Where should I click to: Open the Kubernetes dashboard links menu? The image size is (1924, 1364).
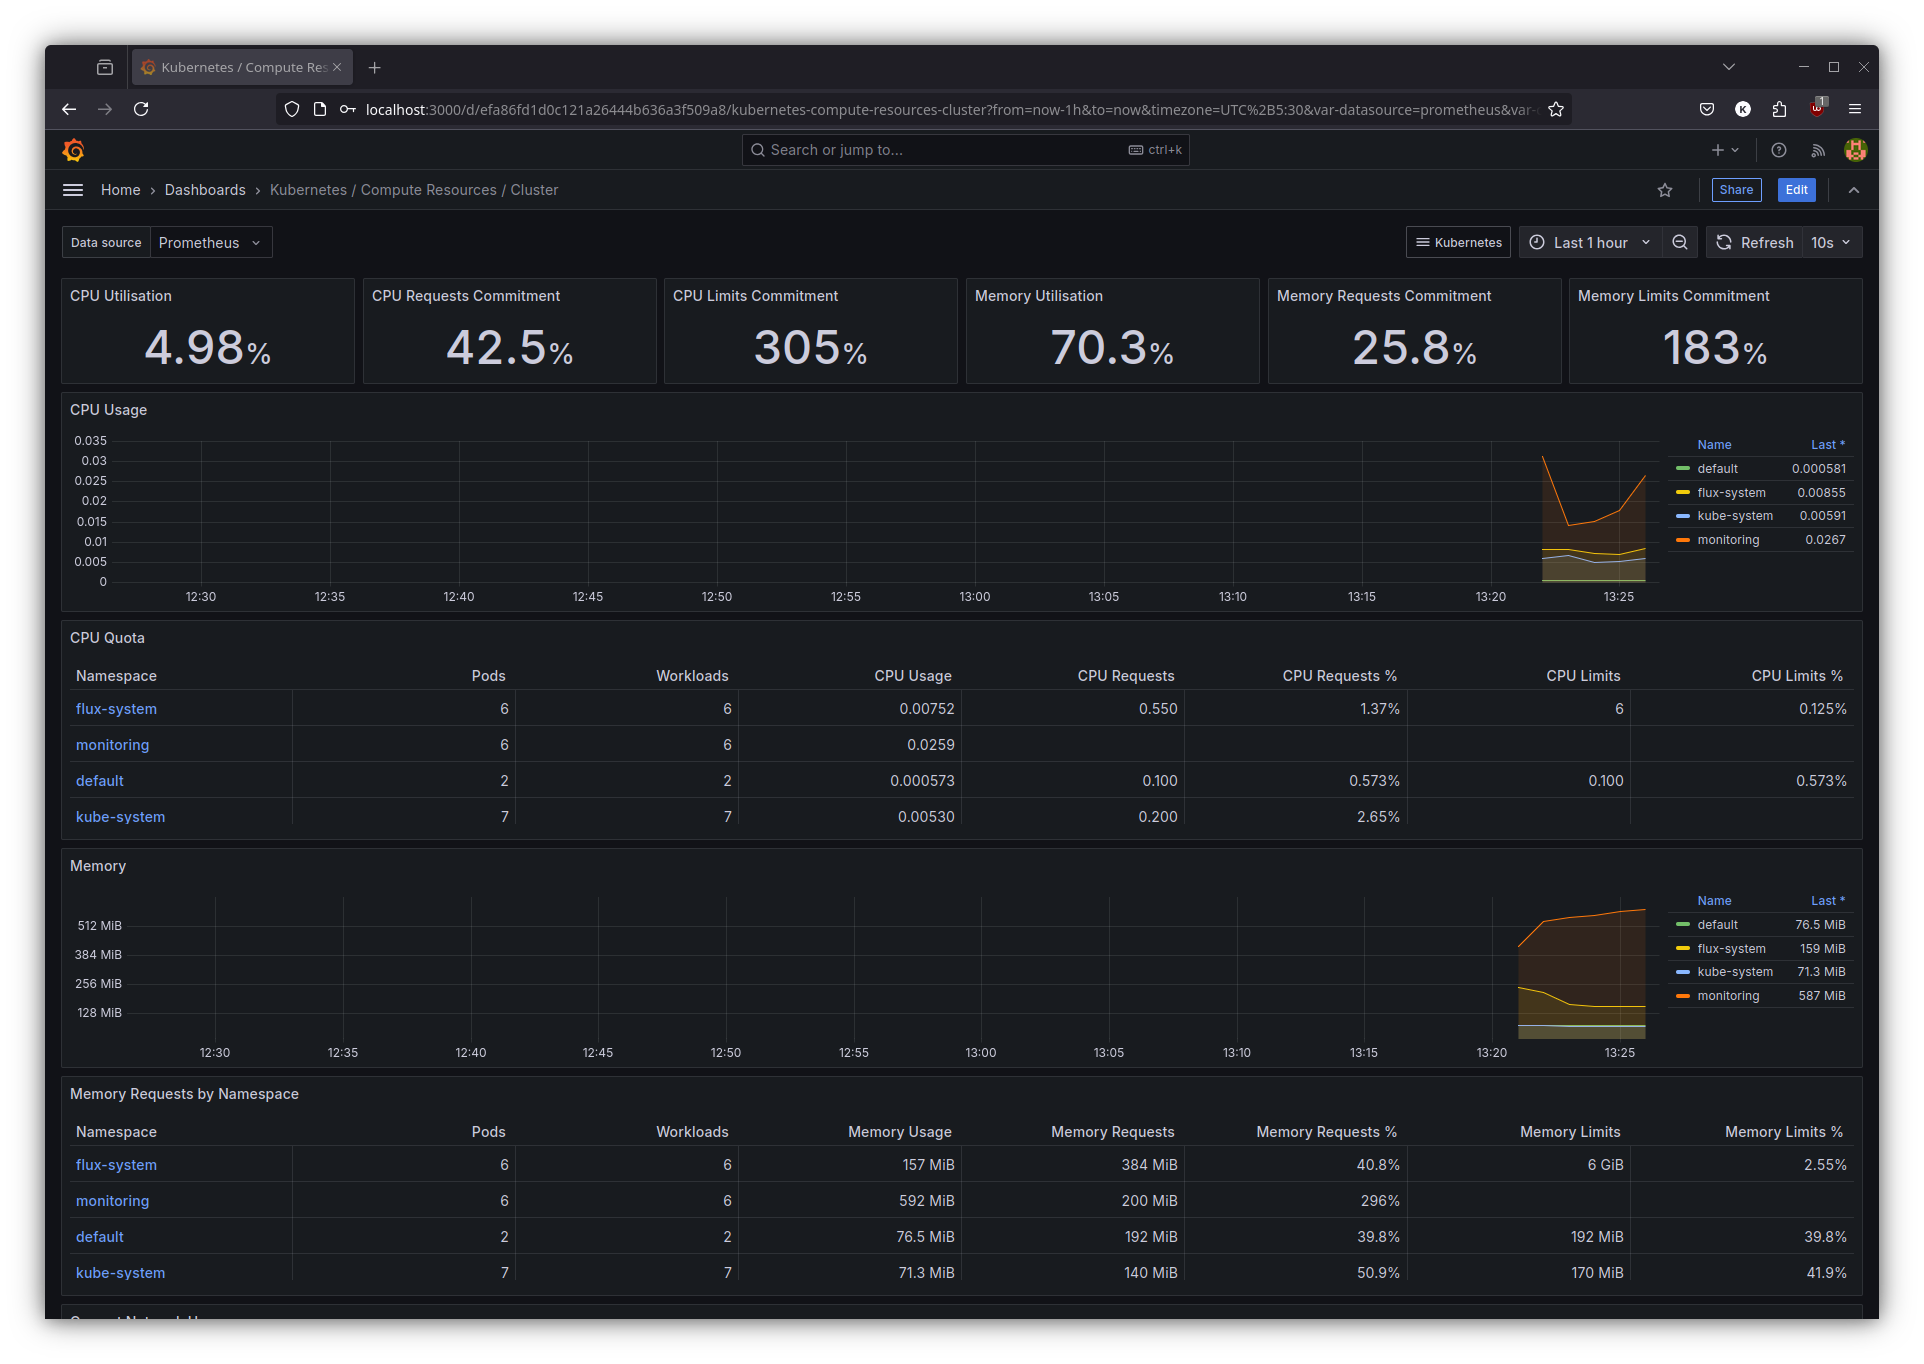pyautogui.click(x=1458, y=242)
